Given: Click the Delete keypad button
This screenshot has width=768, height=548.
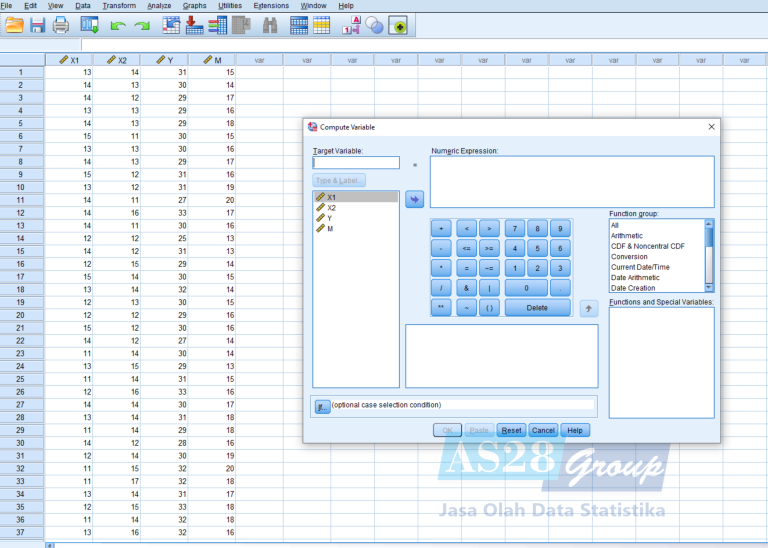Looking at the screenshot, I should click(x=537, y=308).
